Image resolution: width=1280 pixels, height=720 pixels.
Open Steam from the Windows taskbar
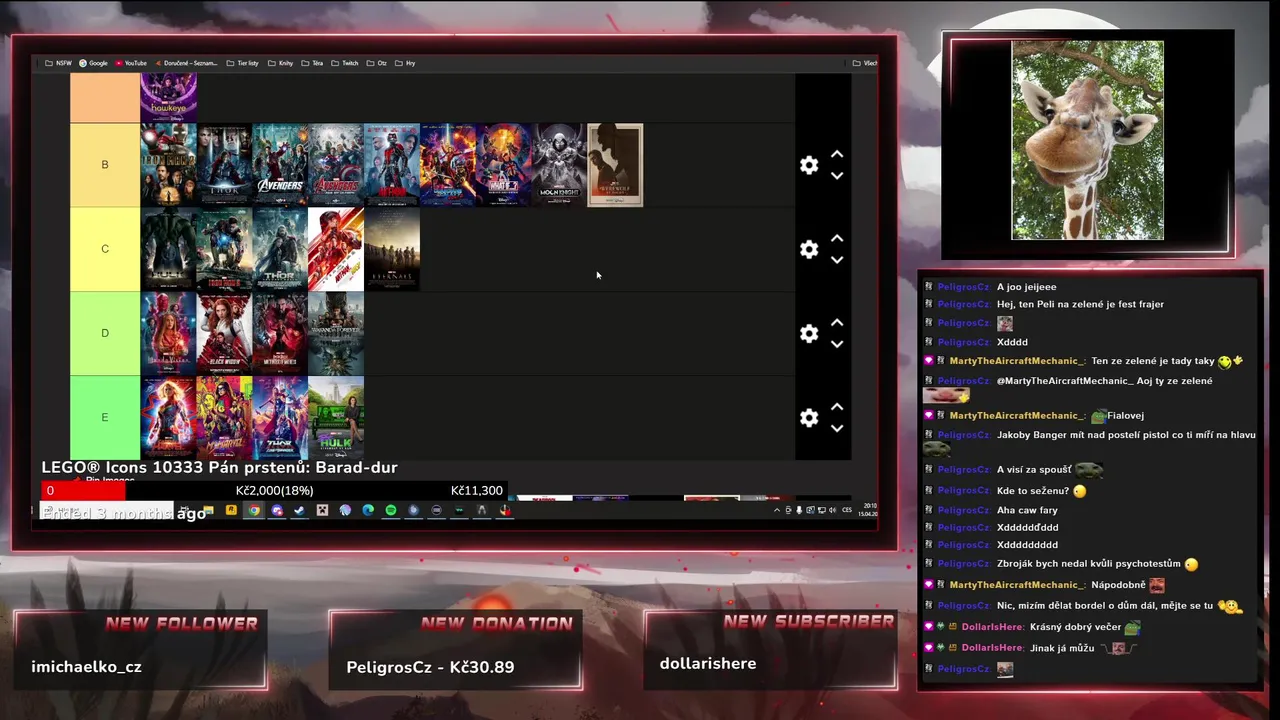[299, 510]
